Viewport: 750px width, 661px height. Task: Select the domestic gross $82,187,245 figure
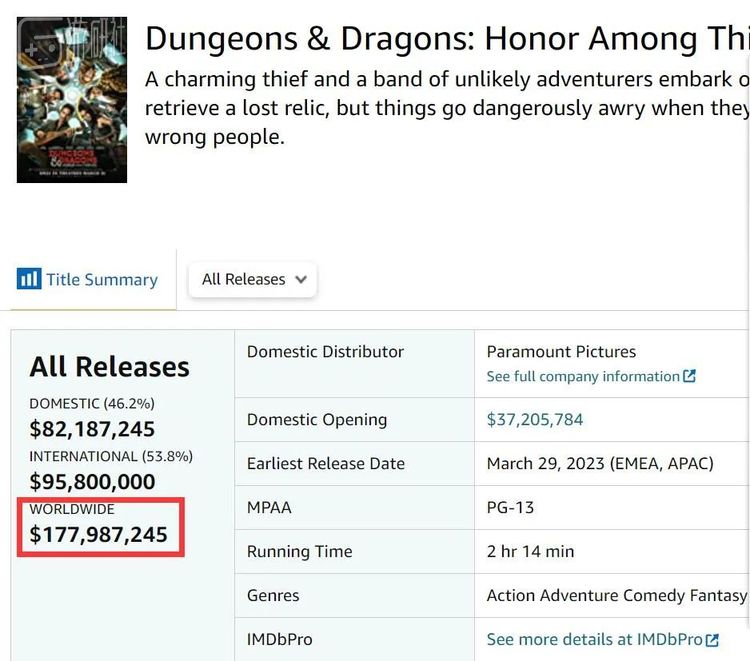tap(92, 429)
